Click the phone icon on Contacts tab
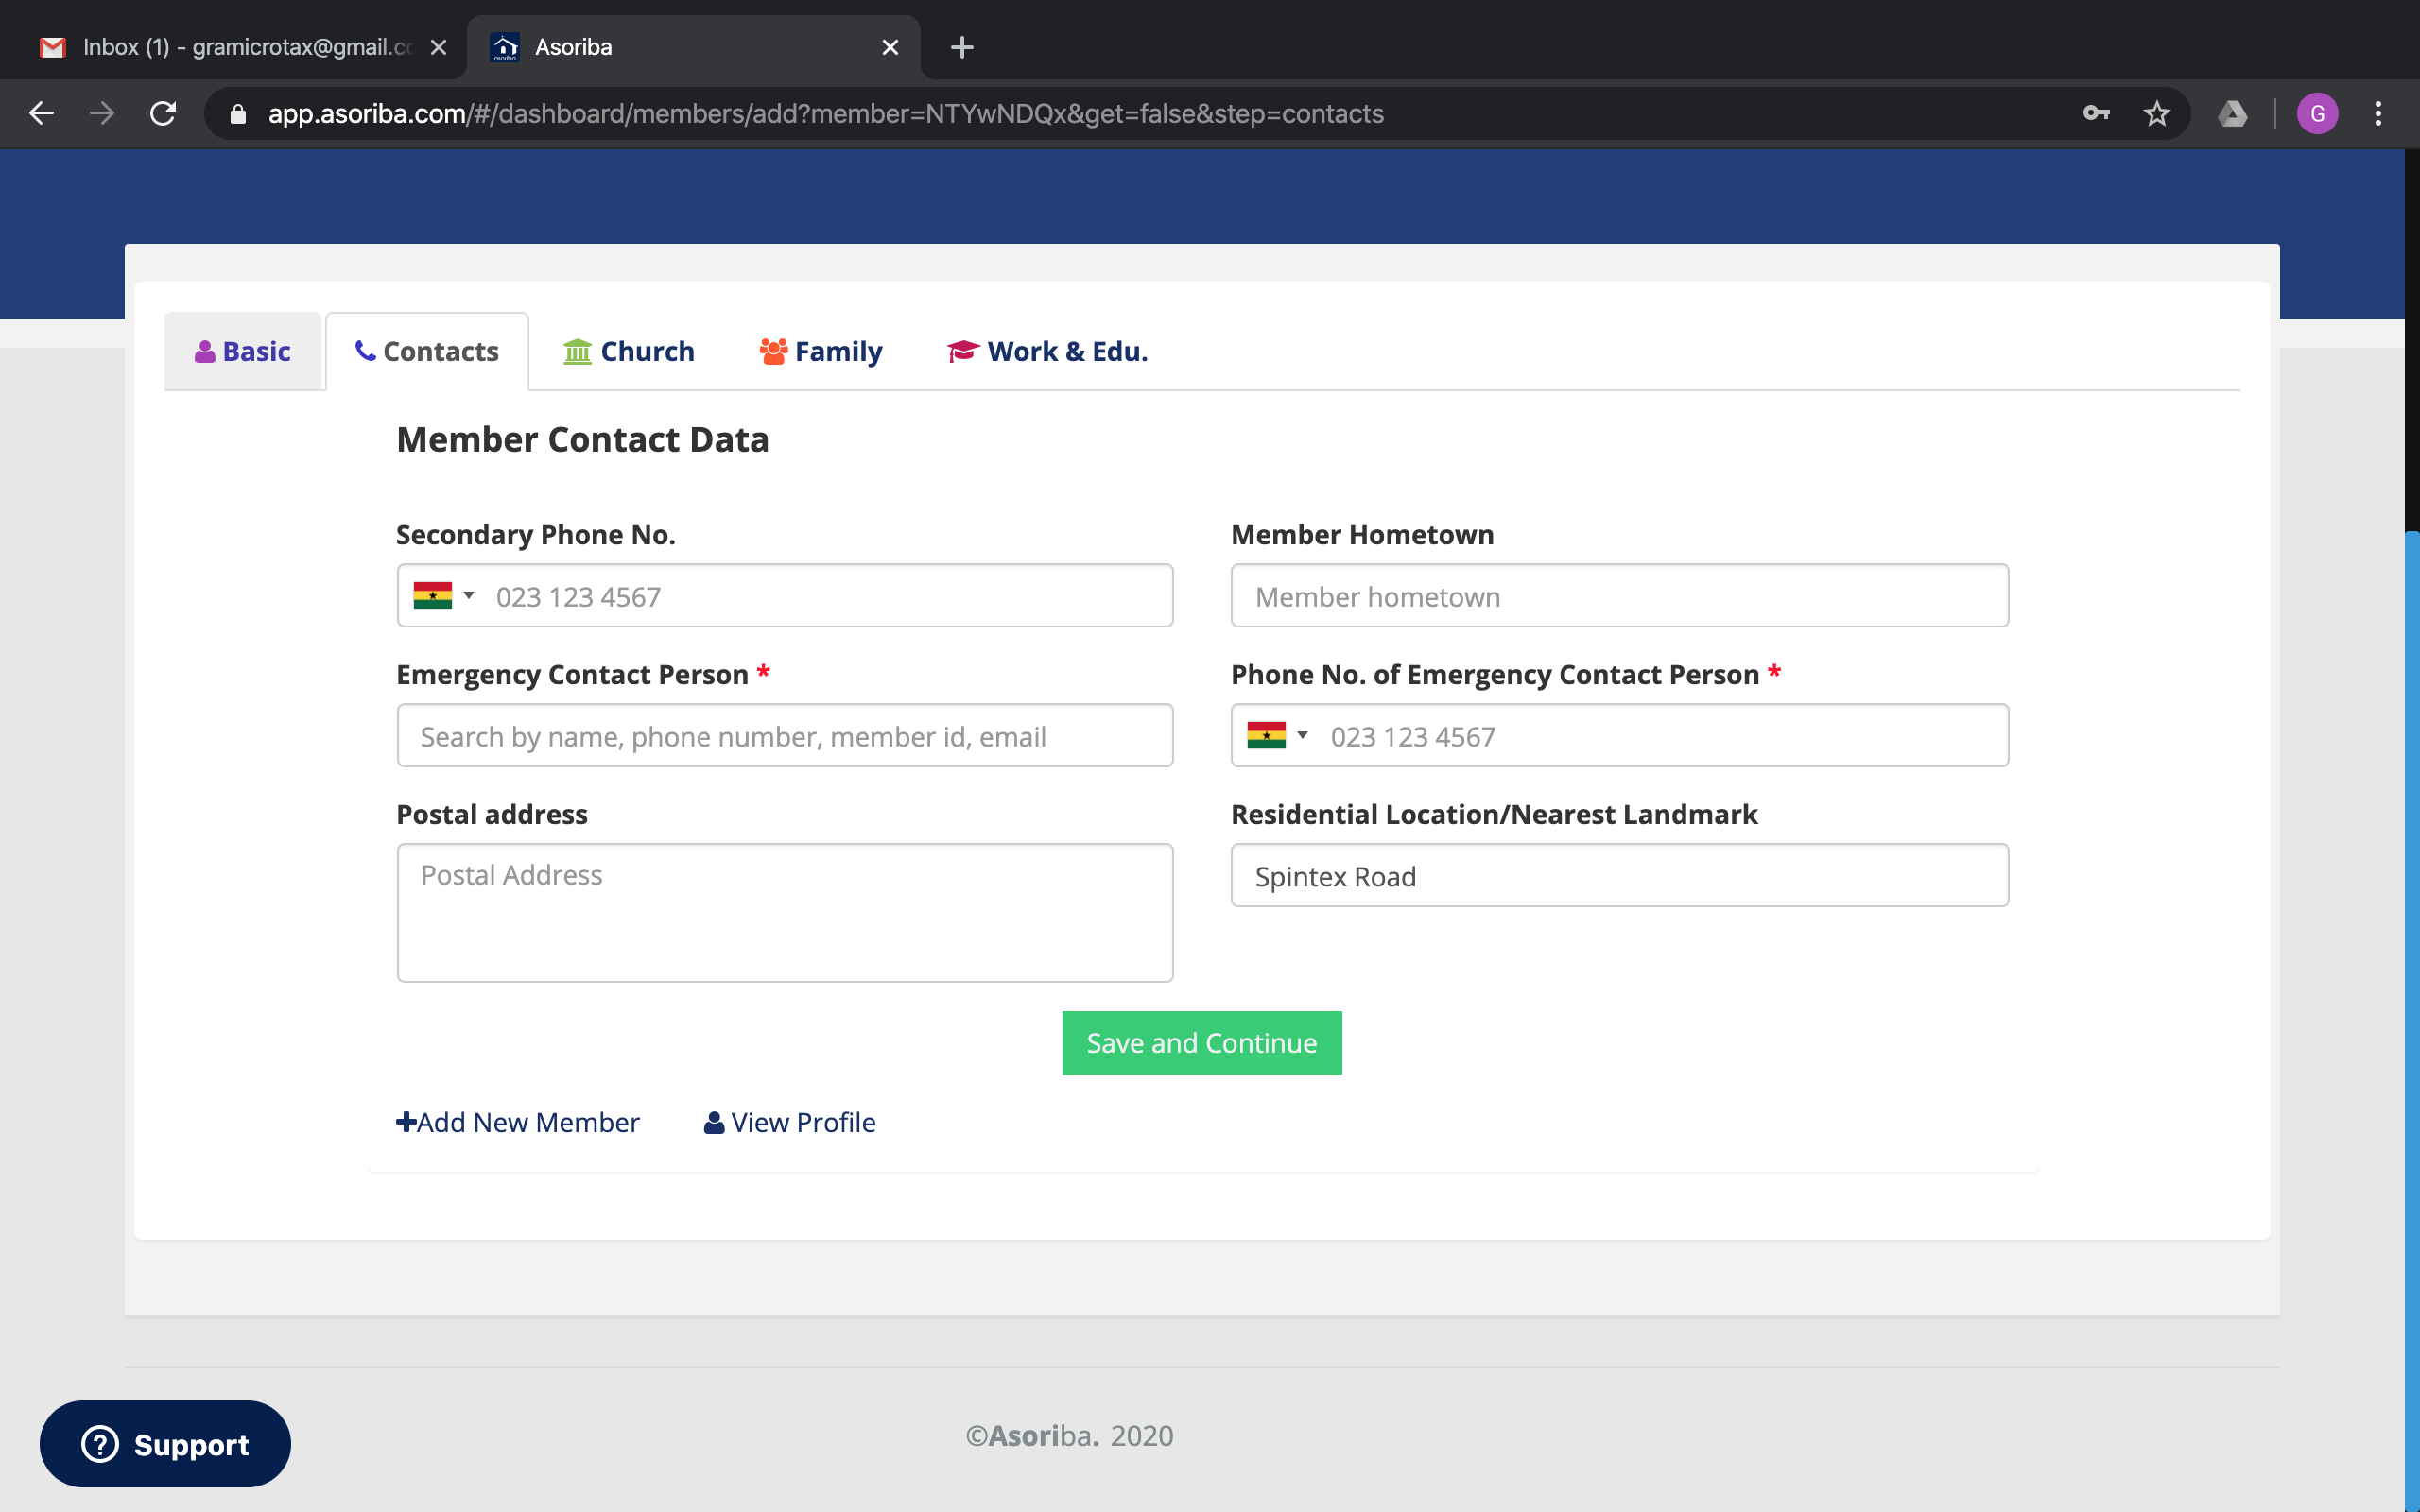 (x=364, y=351)
